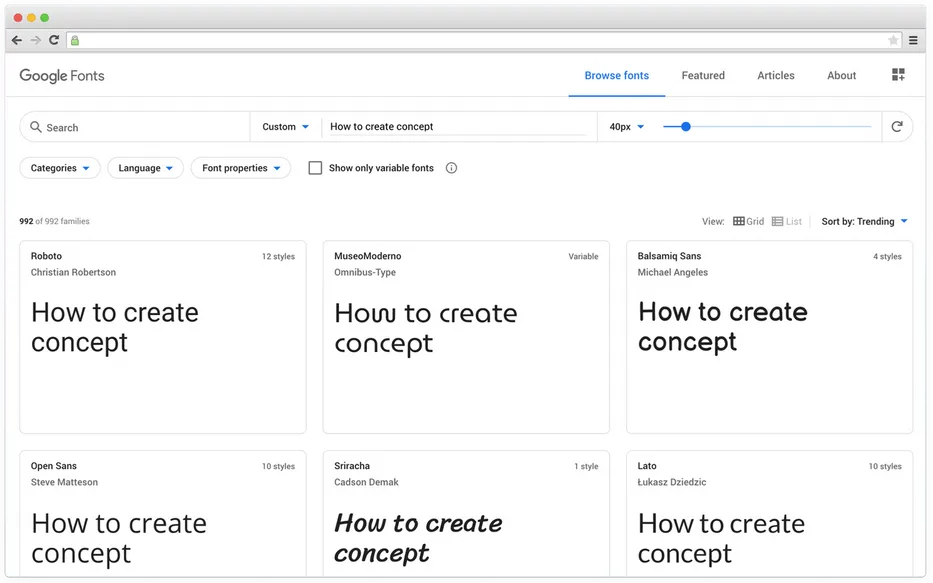The width and height of the screenshot is (933, 583).
Task: Click designer name Łukasz Dziedzic
Action: coord(672,482)
